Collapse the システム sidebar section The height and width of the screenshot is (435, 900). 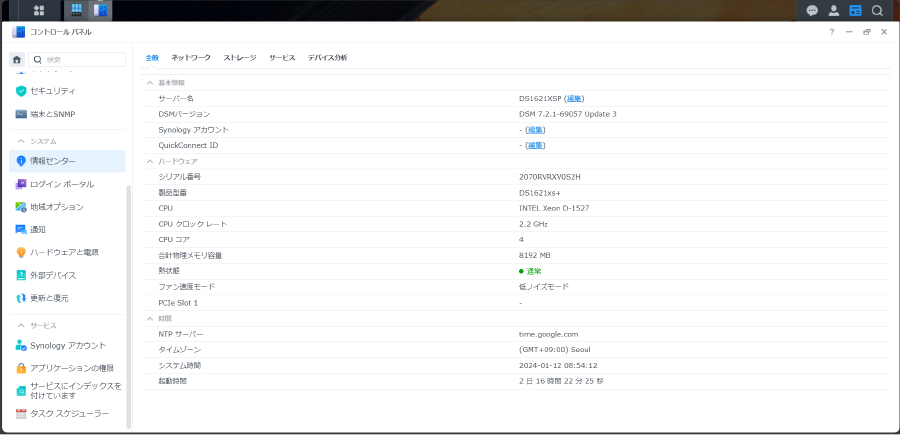tap(21, 141)
